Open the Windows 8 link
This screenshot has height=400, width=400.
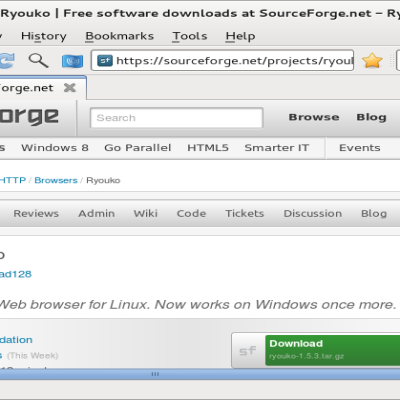[55, 148]
